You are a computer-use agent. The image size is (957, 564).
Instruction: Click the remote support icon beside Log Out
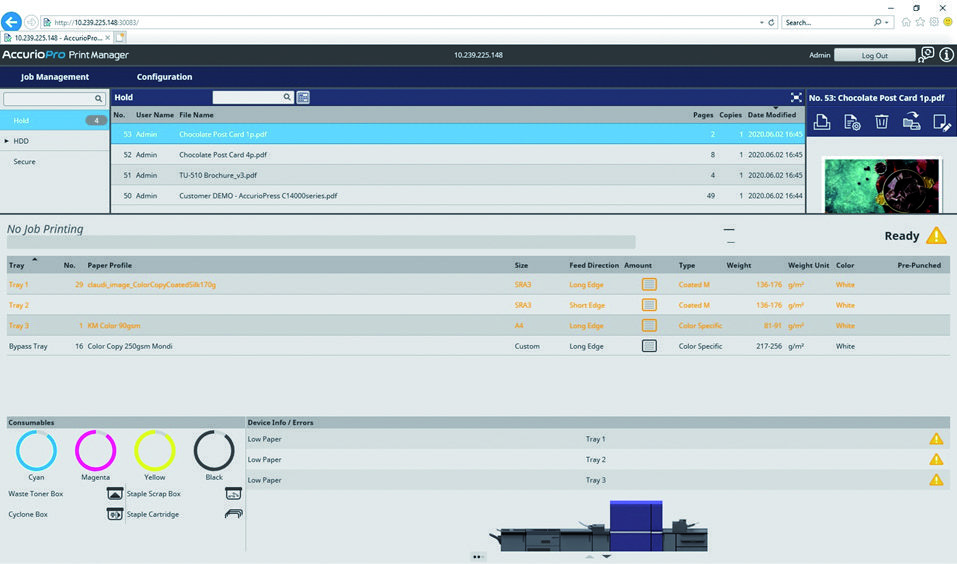click(926, 55)
